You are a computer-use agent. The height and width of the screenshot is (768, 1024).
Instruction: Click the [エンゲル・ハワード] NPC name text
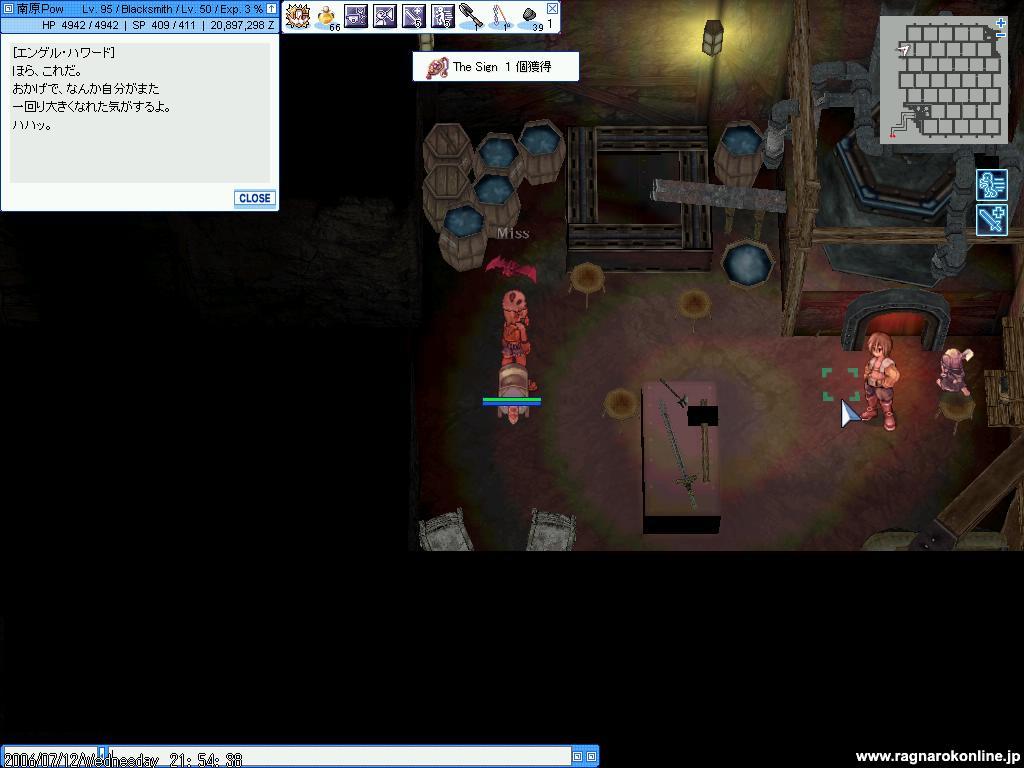63,53
